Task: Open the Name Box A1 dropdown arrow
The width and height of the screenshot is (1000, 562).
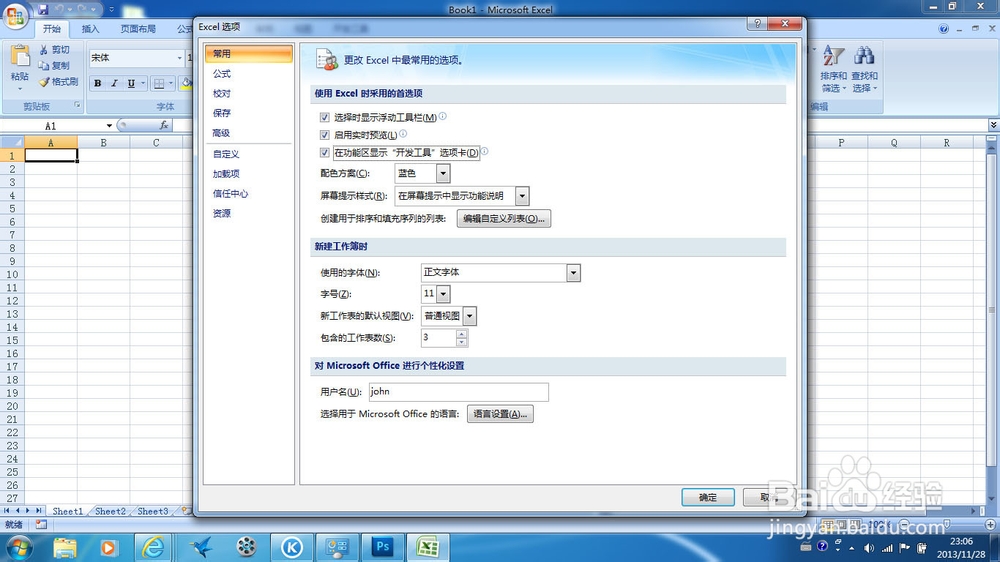Action: (109, 126)
